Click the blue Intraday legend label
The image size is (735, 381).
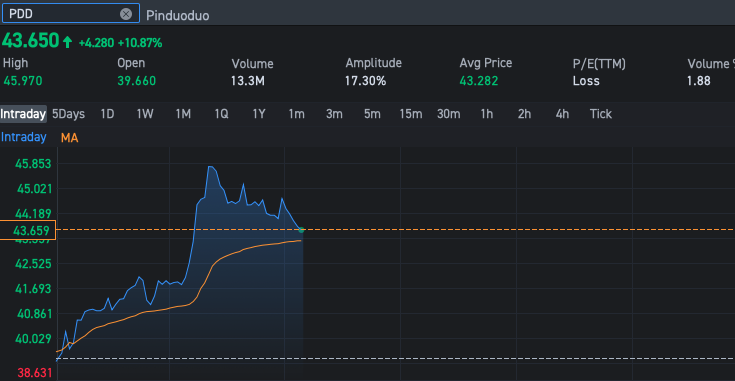(x=23, y=137)
